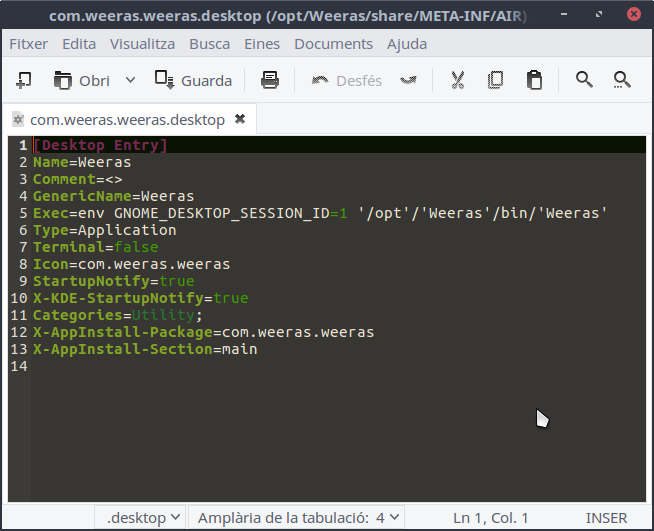Click the Desfés undo button
654x531 pixels.
pos(347,80)
